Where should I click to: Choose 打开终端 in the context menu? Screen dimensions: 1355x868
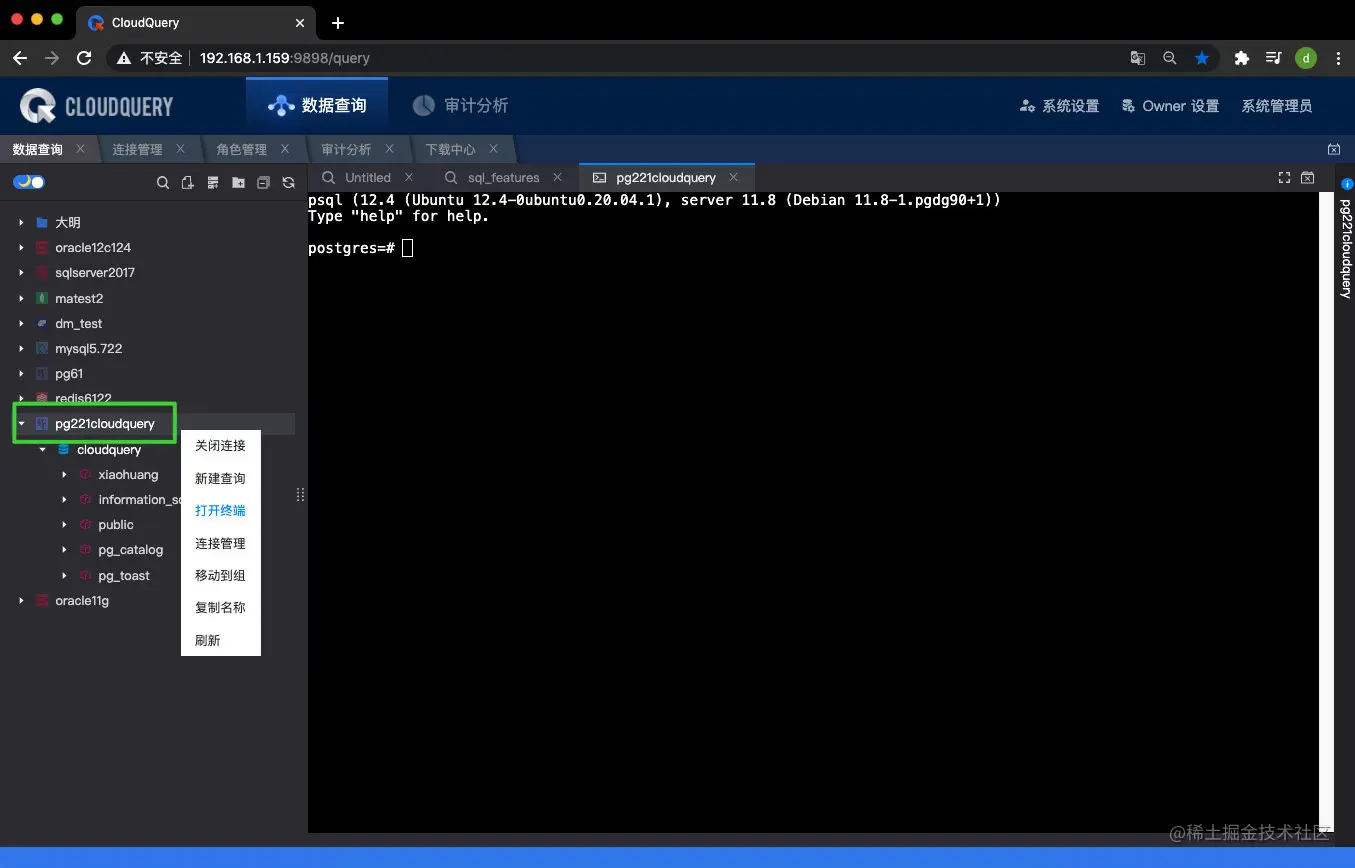(x=220, y=510)
